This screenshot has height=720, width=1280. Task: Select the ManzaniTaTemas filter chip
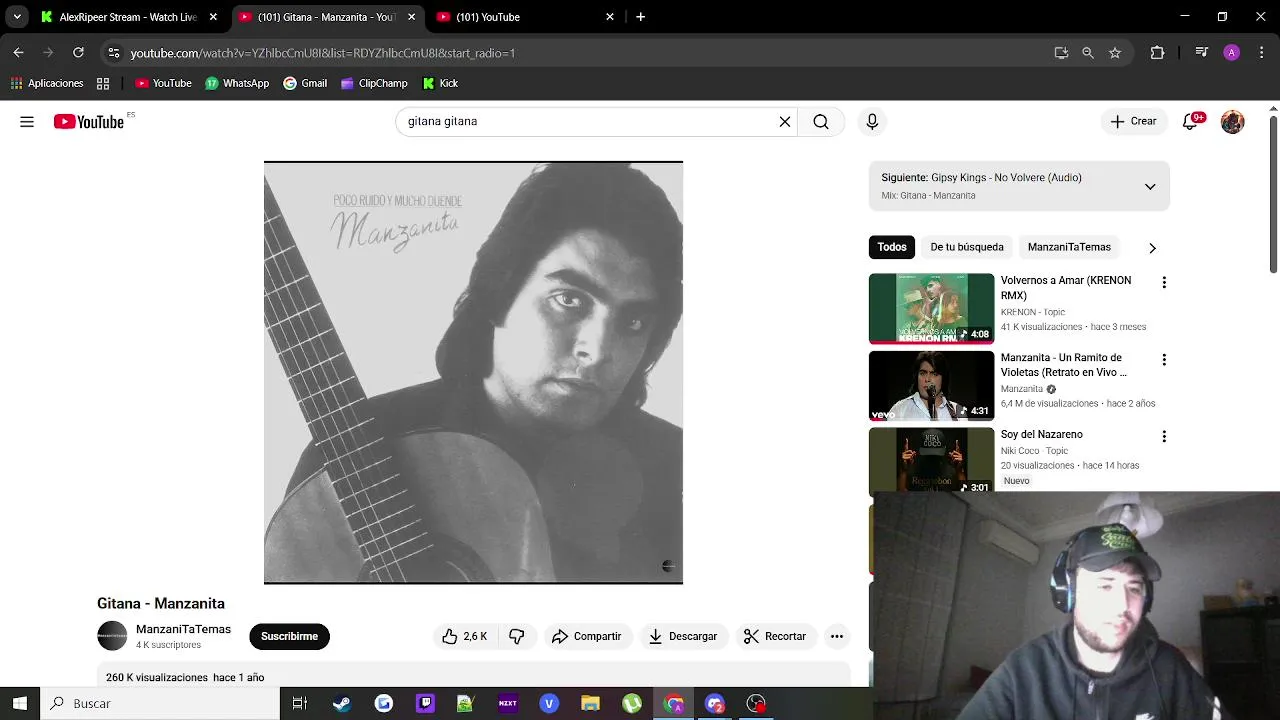1069,247
